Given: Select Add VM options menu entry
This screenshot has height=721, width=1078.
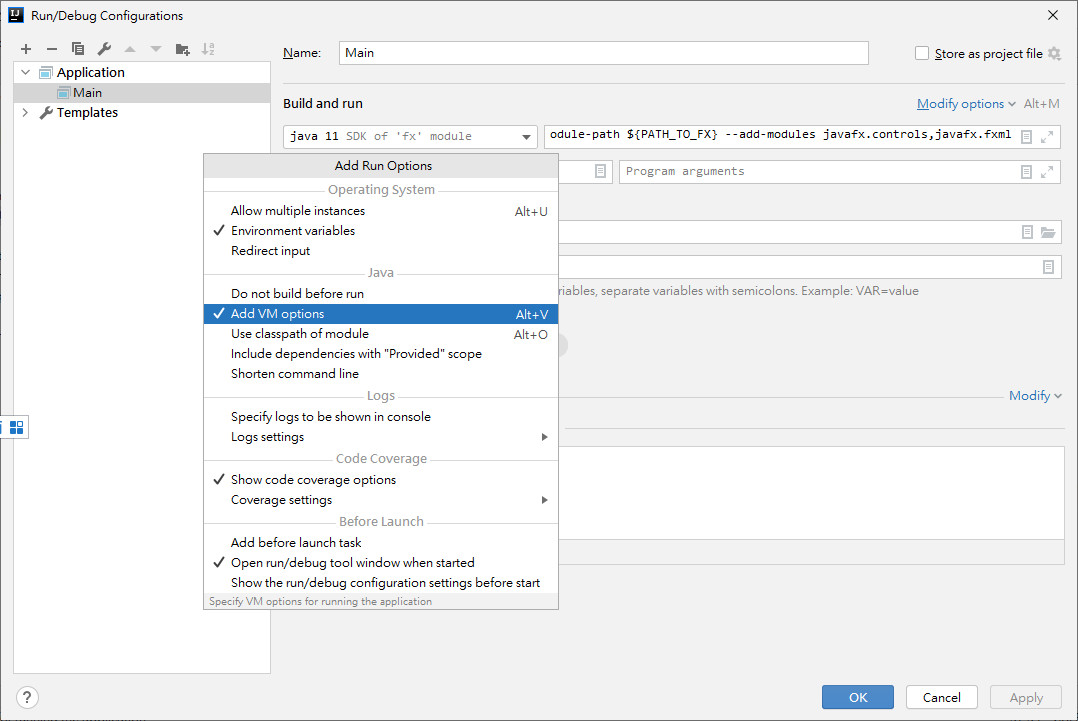Looking at the screenshot, I should pyautogui.click(x=277, y=314).
